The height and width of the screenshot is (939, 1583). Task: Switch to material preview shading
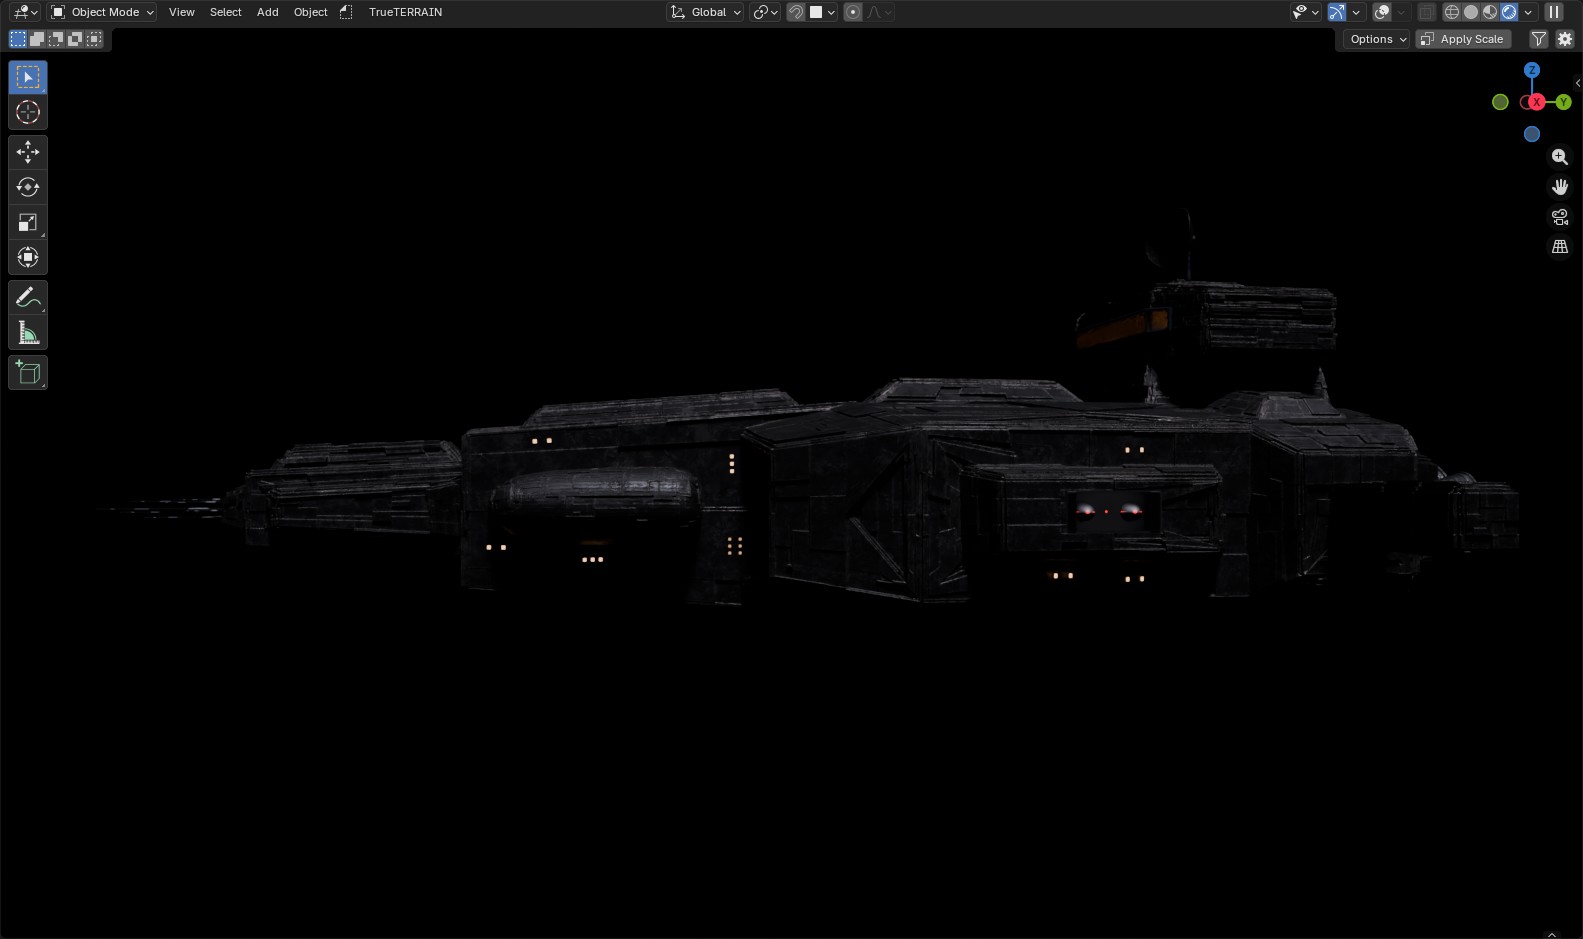pyautogui.click(x=1490, y=12)
